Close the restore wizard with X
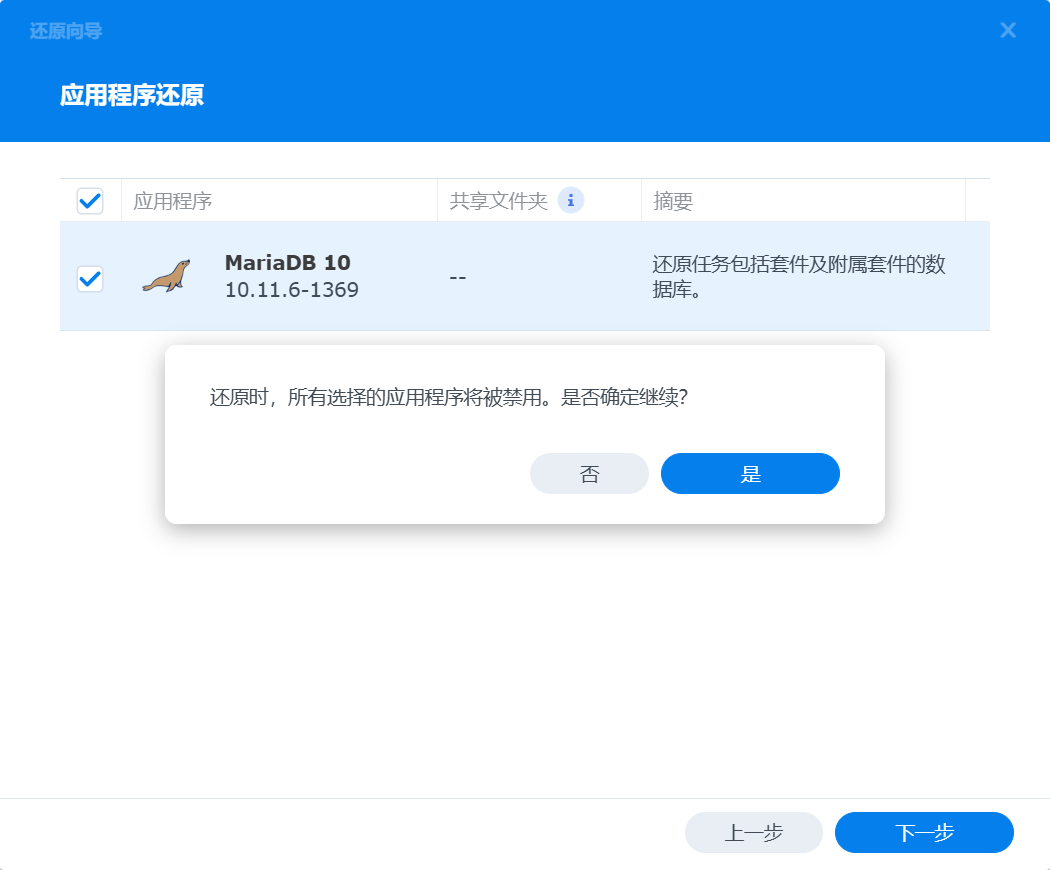Screen dimensions: 1050x870 coord(1008,30)
